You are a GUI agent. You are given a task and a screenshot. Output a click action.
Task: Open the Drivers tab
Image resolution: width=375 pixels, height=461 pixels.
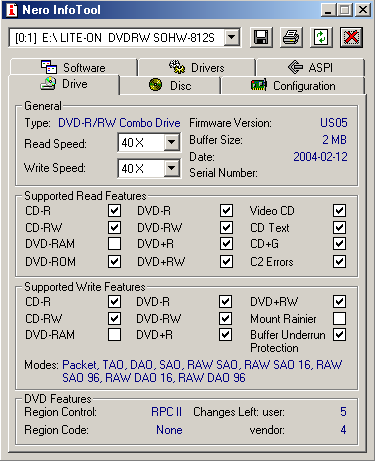[x=197, y=67]
